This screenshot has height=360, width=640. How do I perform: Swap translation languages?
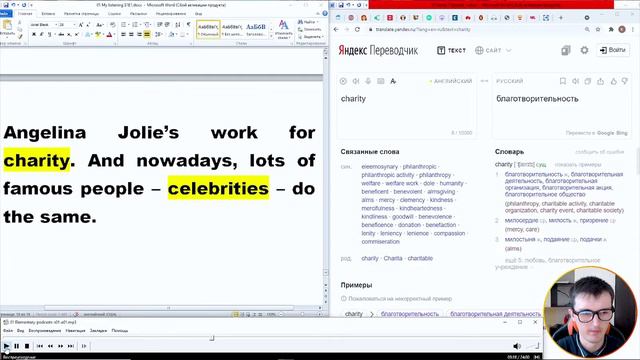484,81
